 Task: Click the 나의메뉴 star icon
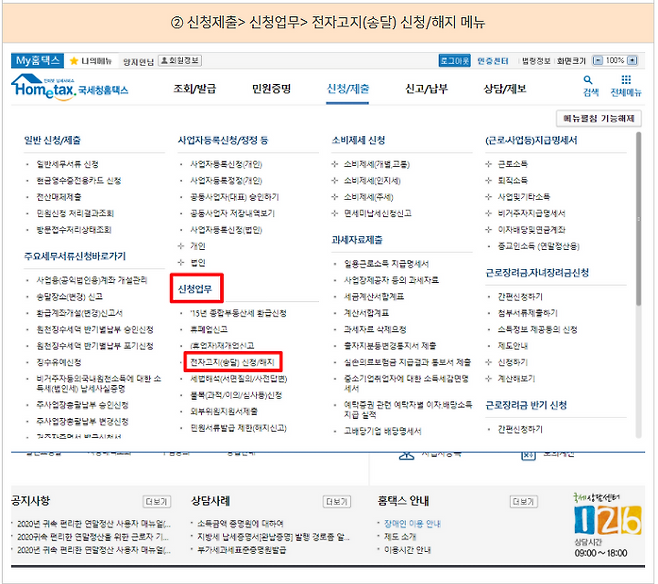coord(74,61)
